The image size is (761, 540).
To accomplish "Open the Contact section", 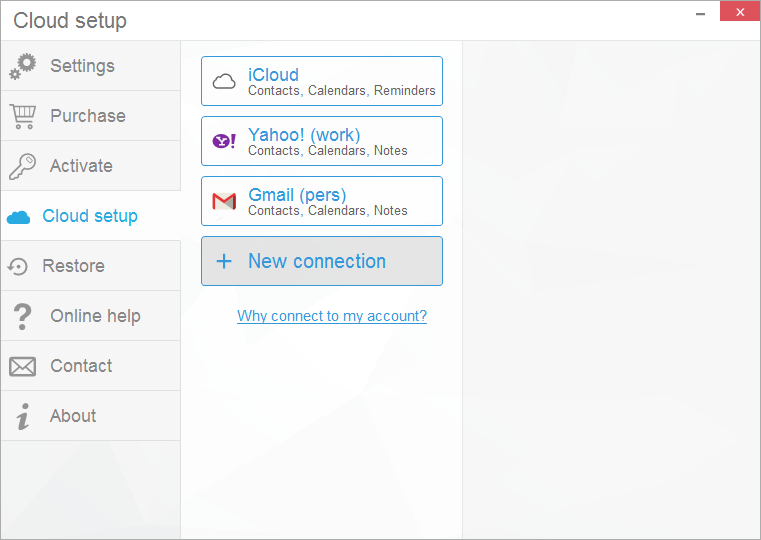I will click(x=91, y=366).
